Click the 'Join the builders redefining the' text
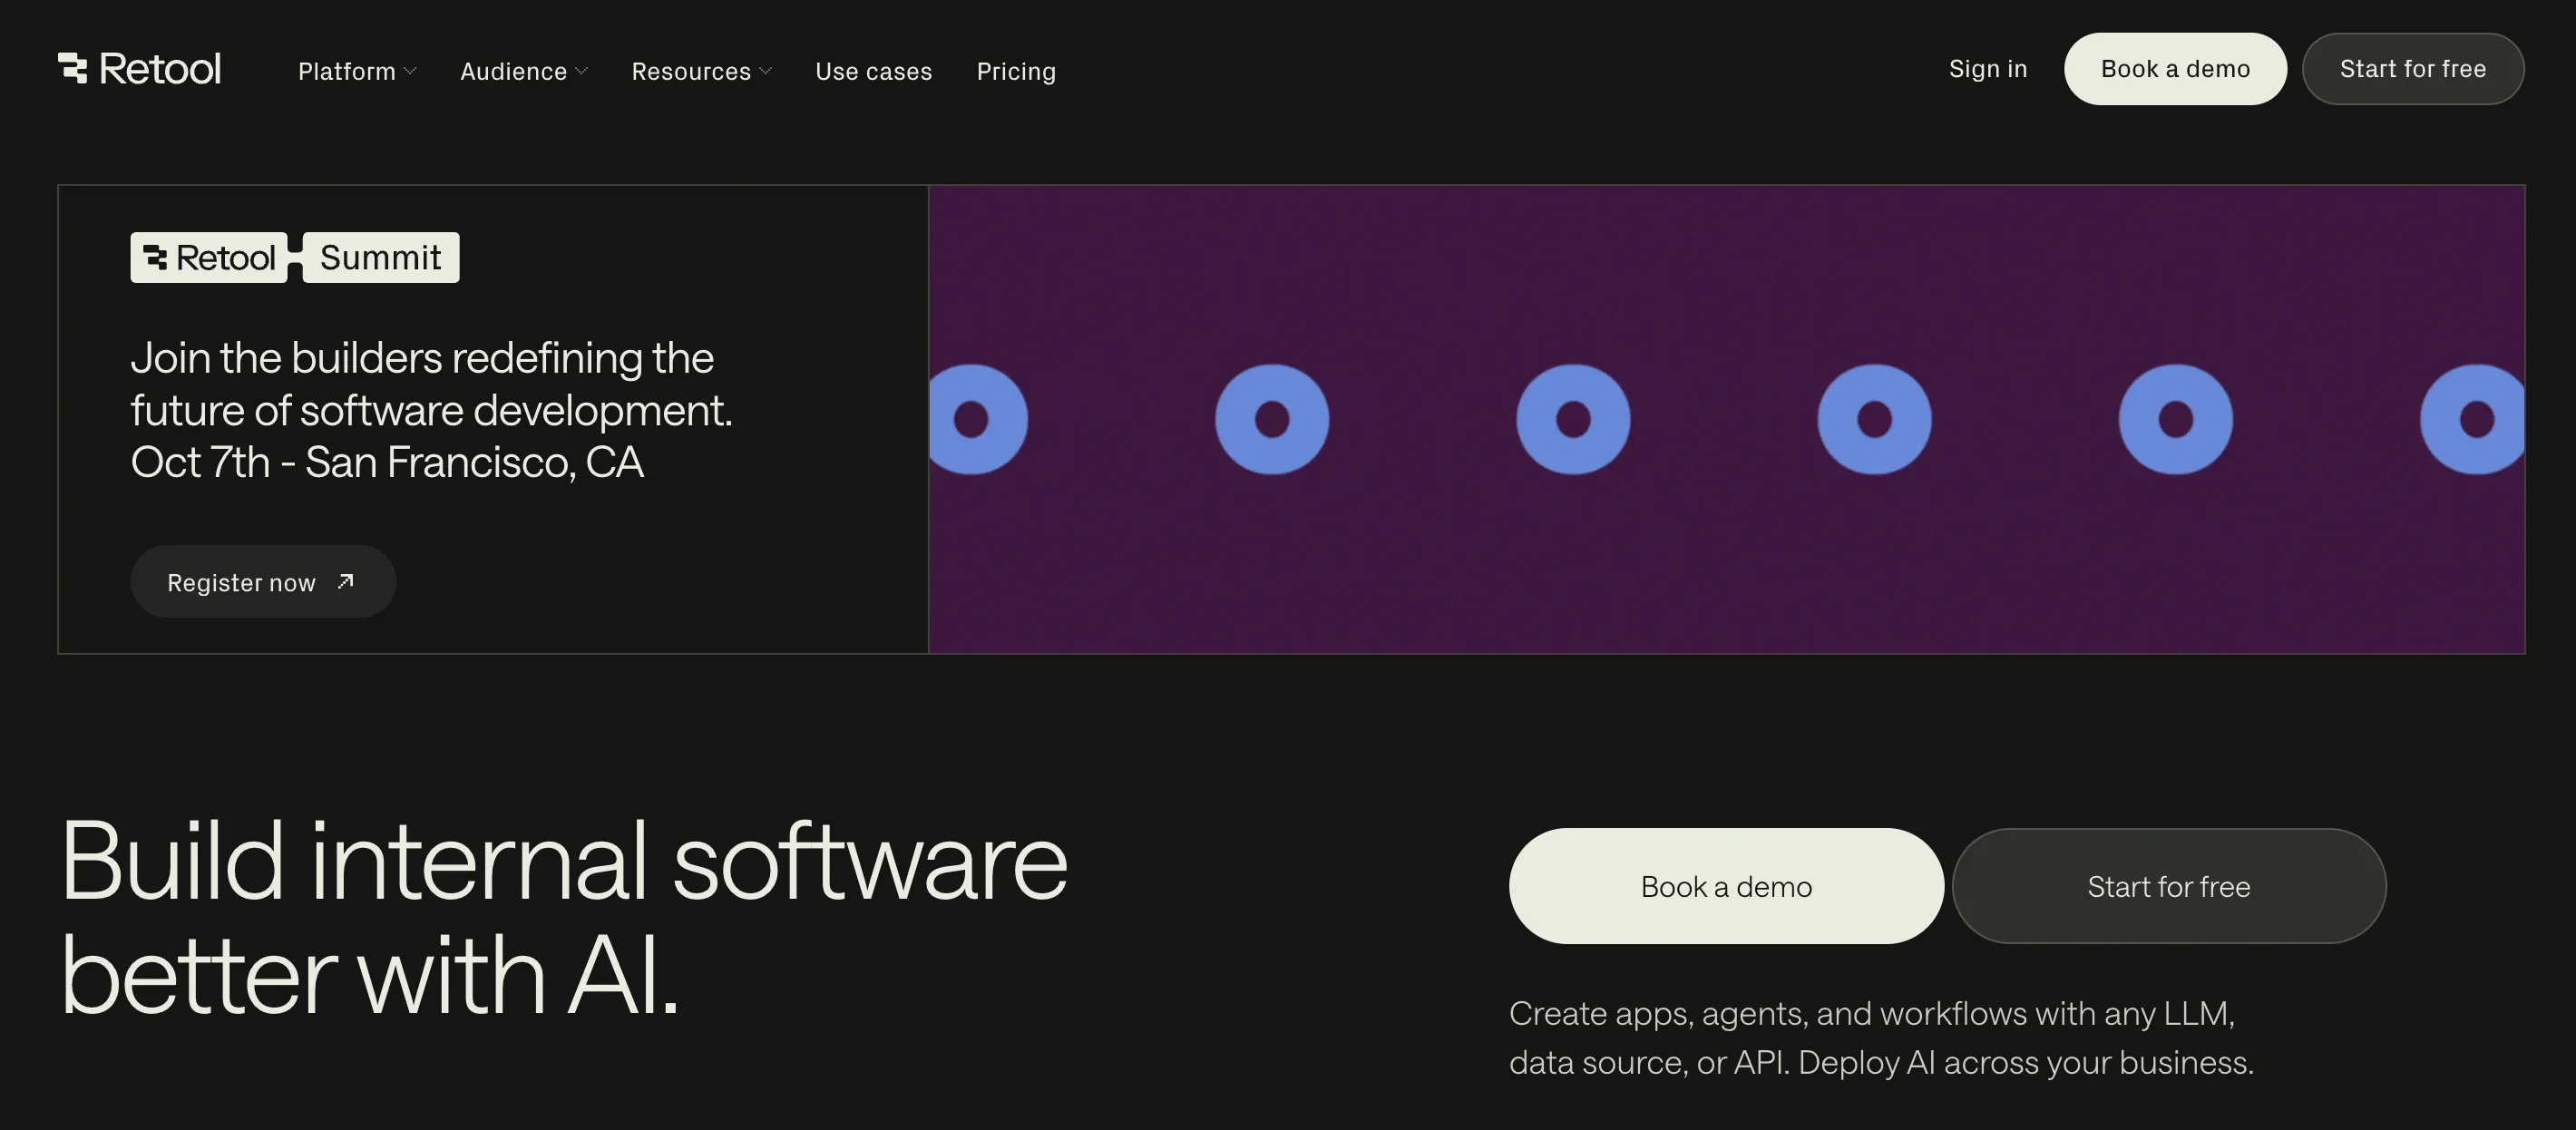Image resolution: width=2576 pixels, height=1130 pixels. pyautogui.click(x=422, y=358)
